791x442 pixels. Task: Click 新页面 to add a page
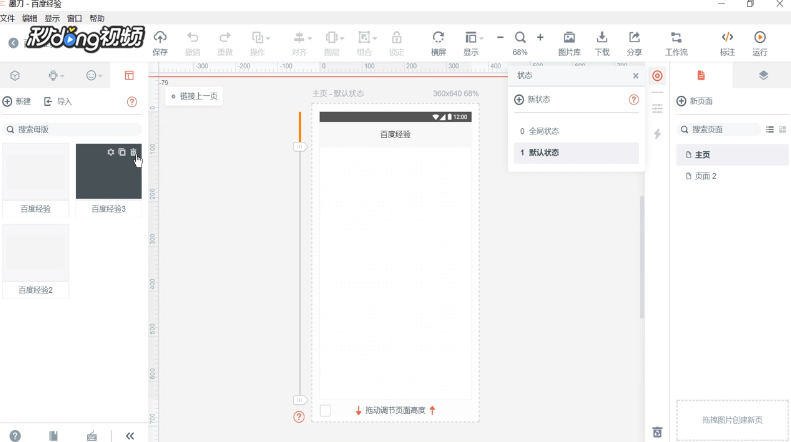pyautogui.click(x=695, y=101)
